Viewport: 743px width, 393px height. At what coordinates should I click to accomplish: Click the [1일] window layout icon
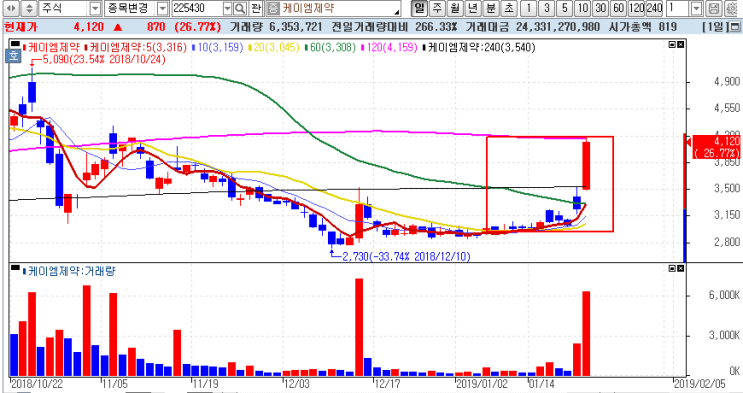coord(734,27)
